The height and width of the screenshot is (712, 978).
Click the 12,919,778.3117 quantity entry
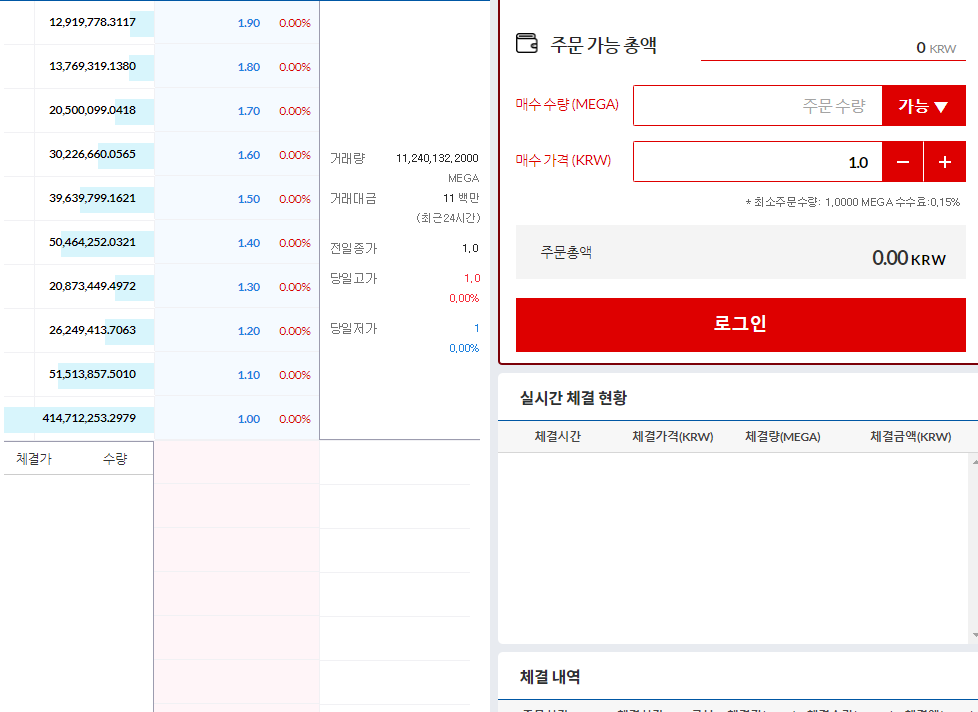pyautogui.click(x=92, y=22)
